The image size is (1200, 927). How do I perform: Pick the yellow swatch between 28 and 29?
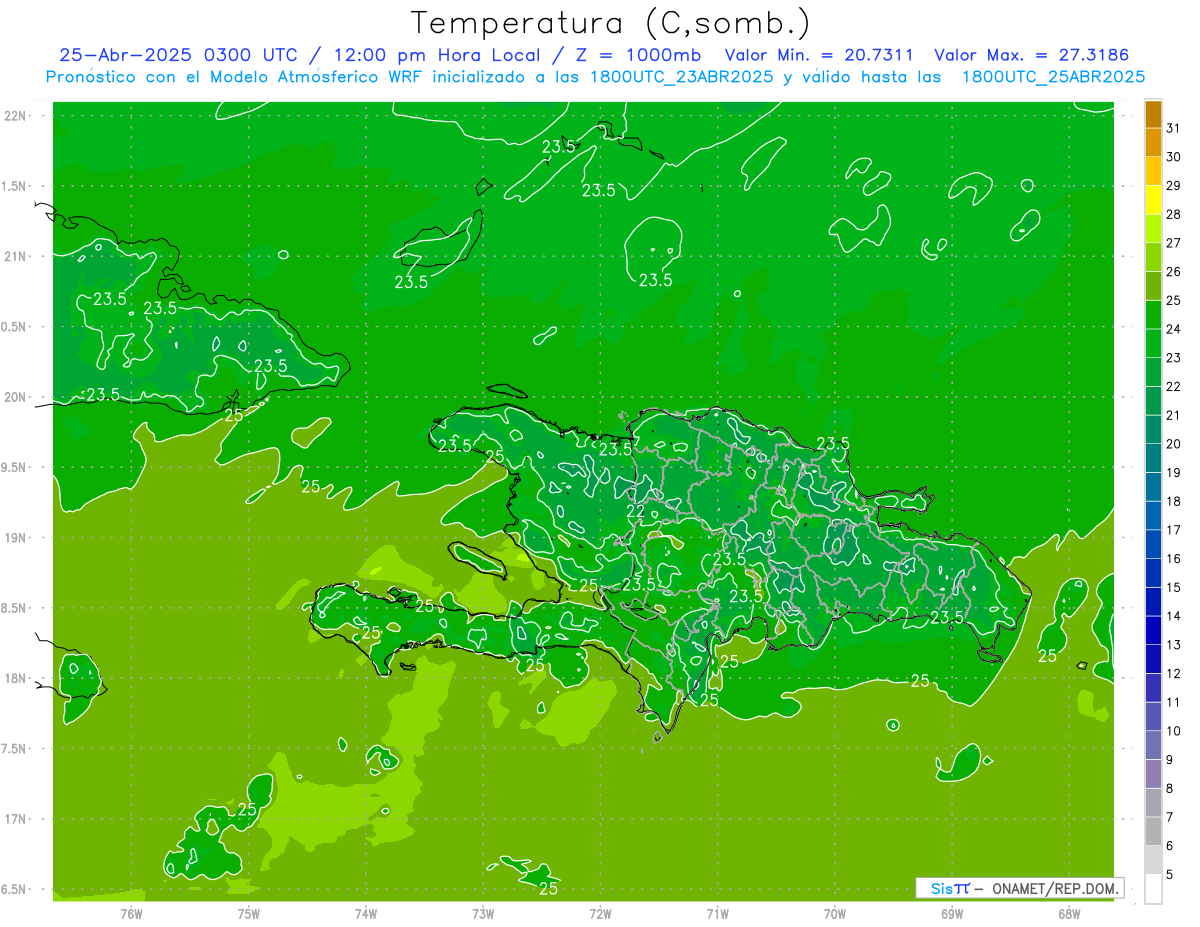(1153, 200)
